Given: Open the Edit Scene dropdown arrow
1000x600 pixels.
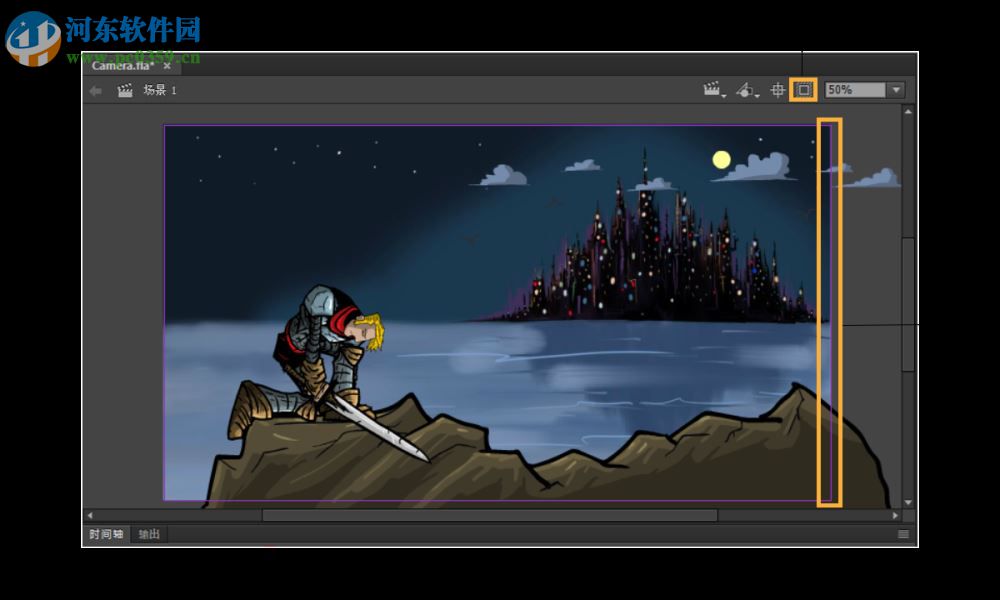Looking at the screenshot, I should click(722, 95).
